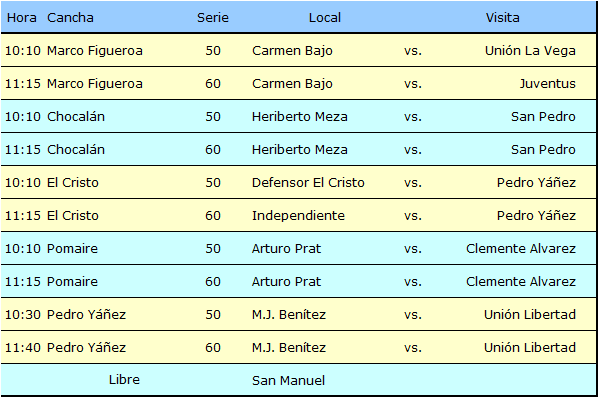This screenshot has height=397, width=598.
Task: Click the Libre label in last row
Action: tap(124, 379)
